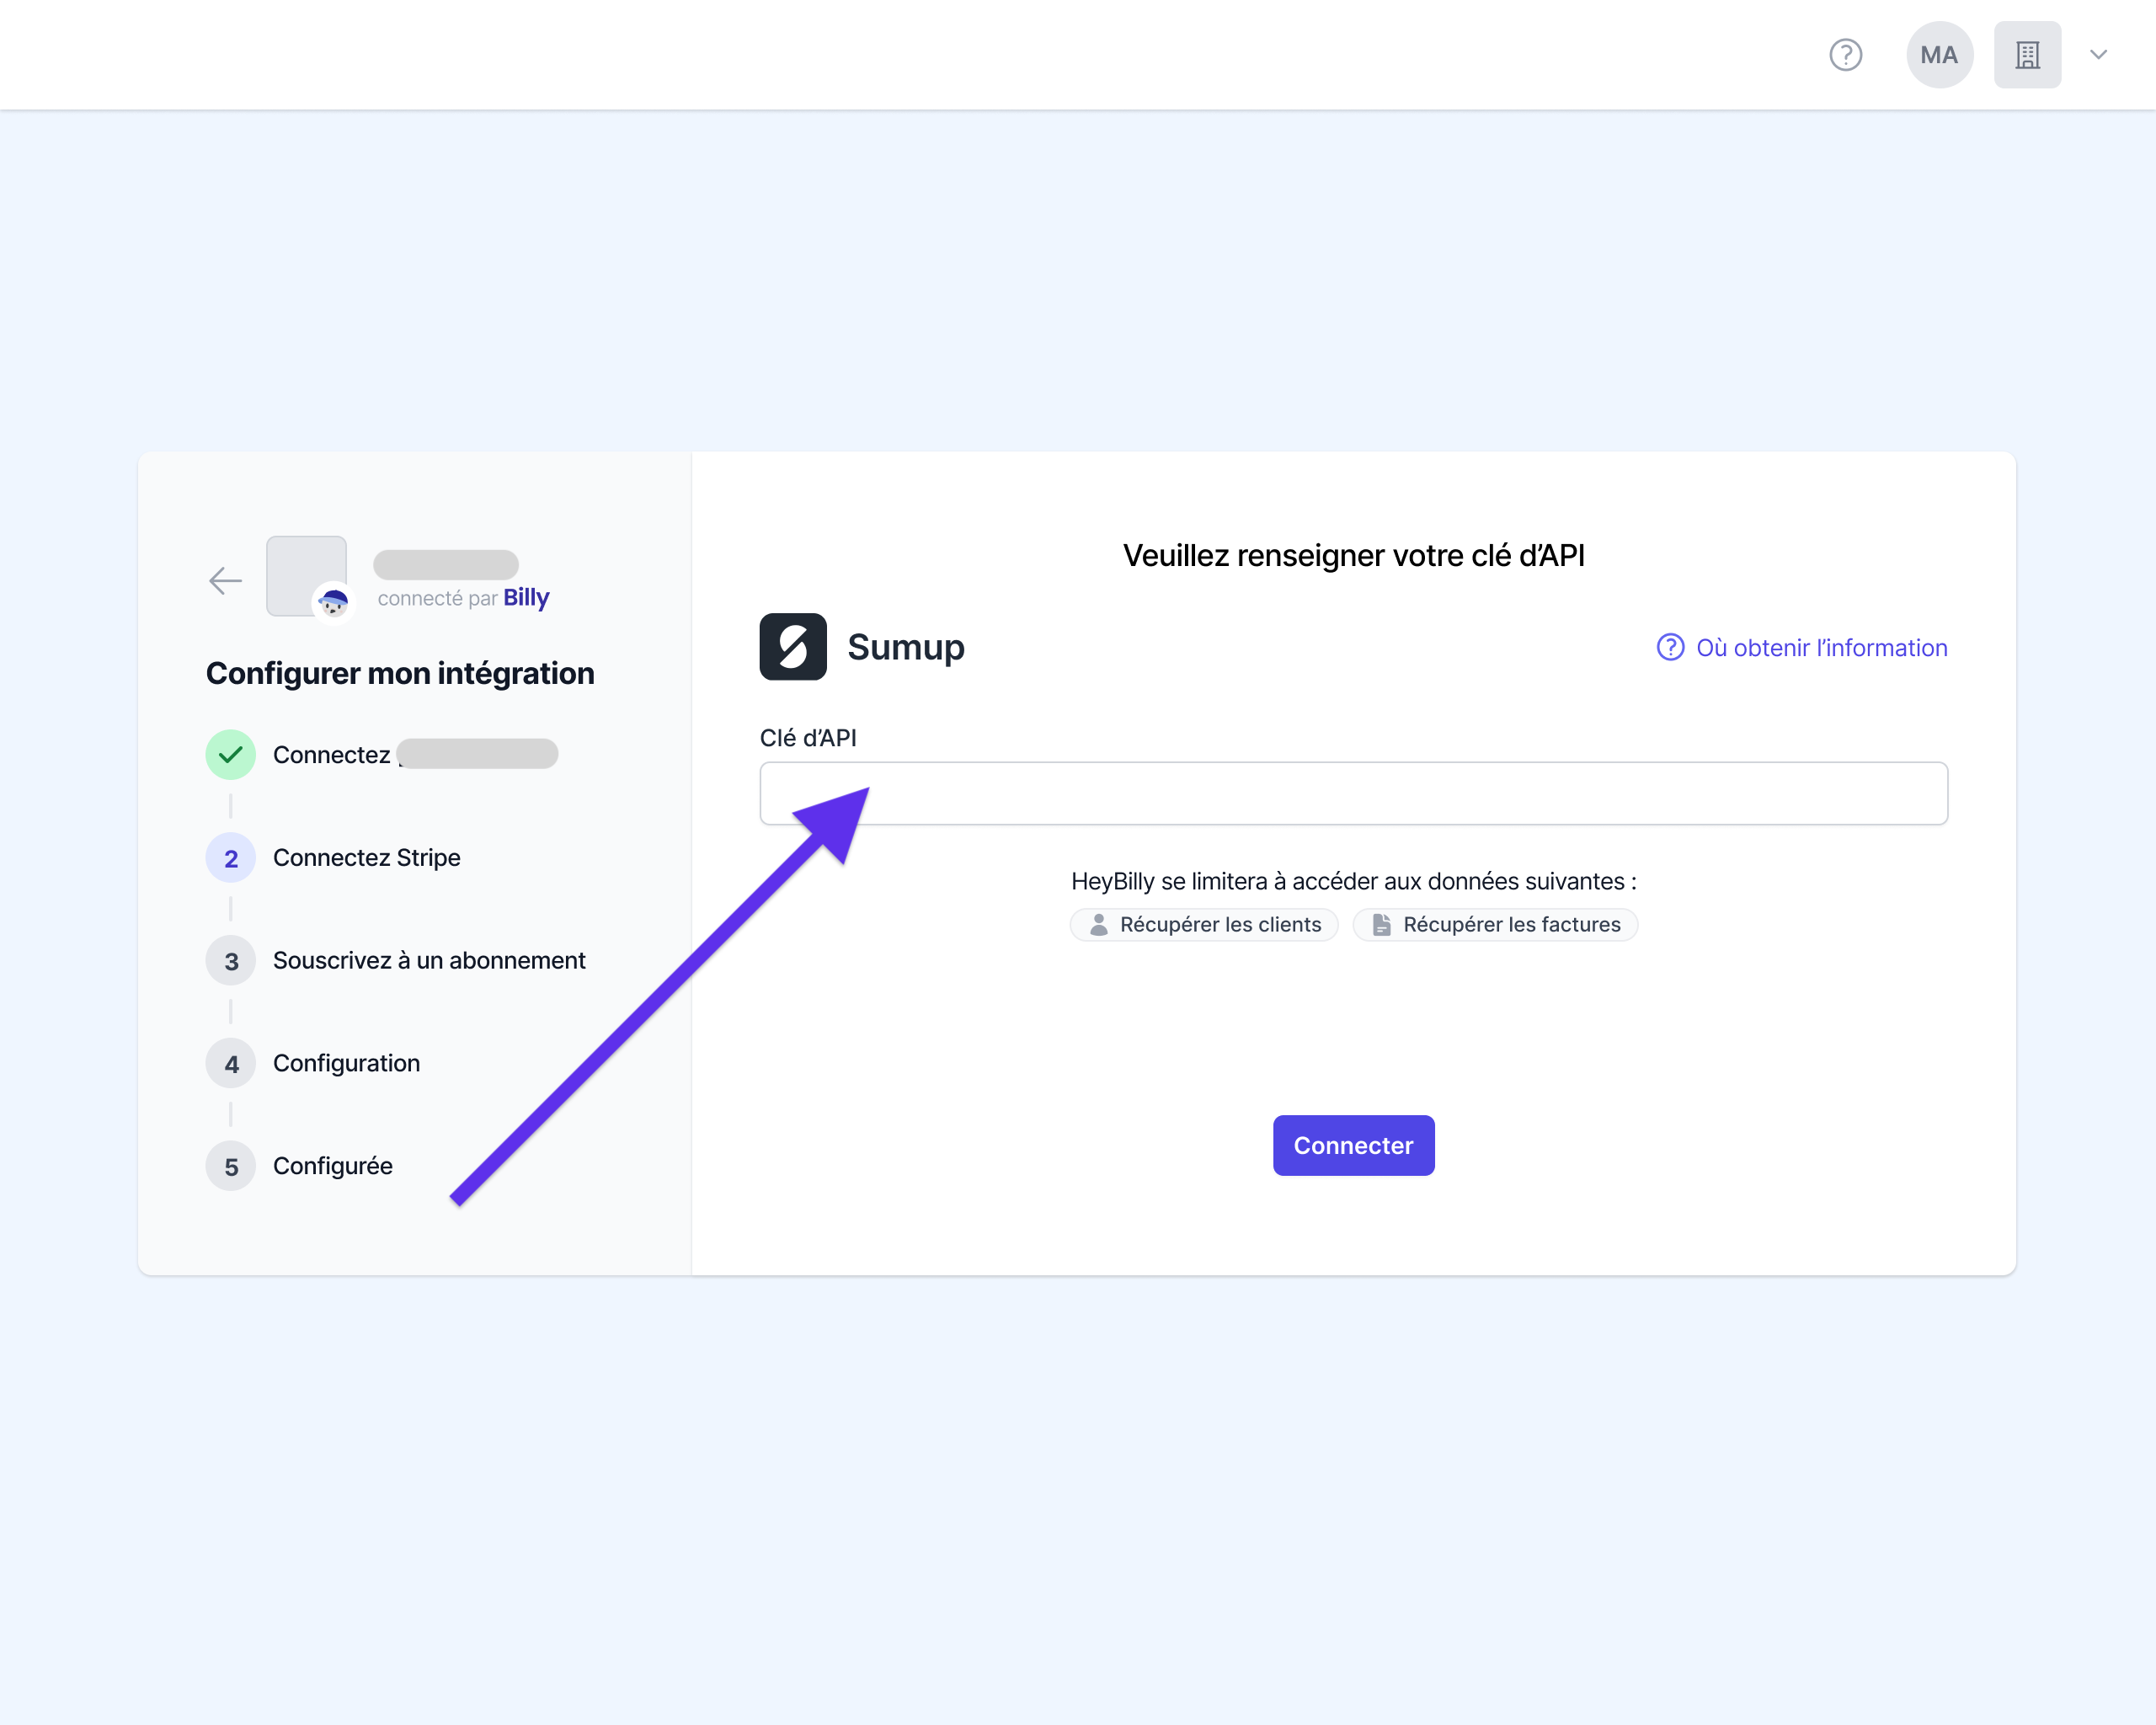
Task: Go to step 3 Souscrivez à un abonnement
Action: (396, 961)
